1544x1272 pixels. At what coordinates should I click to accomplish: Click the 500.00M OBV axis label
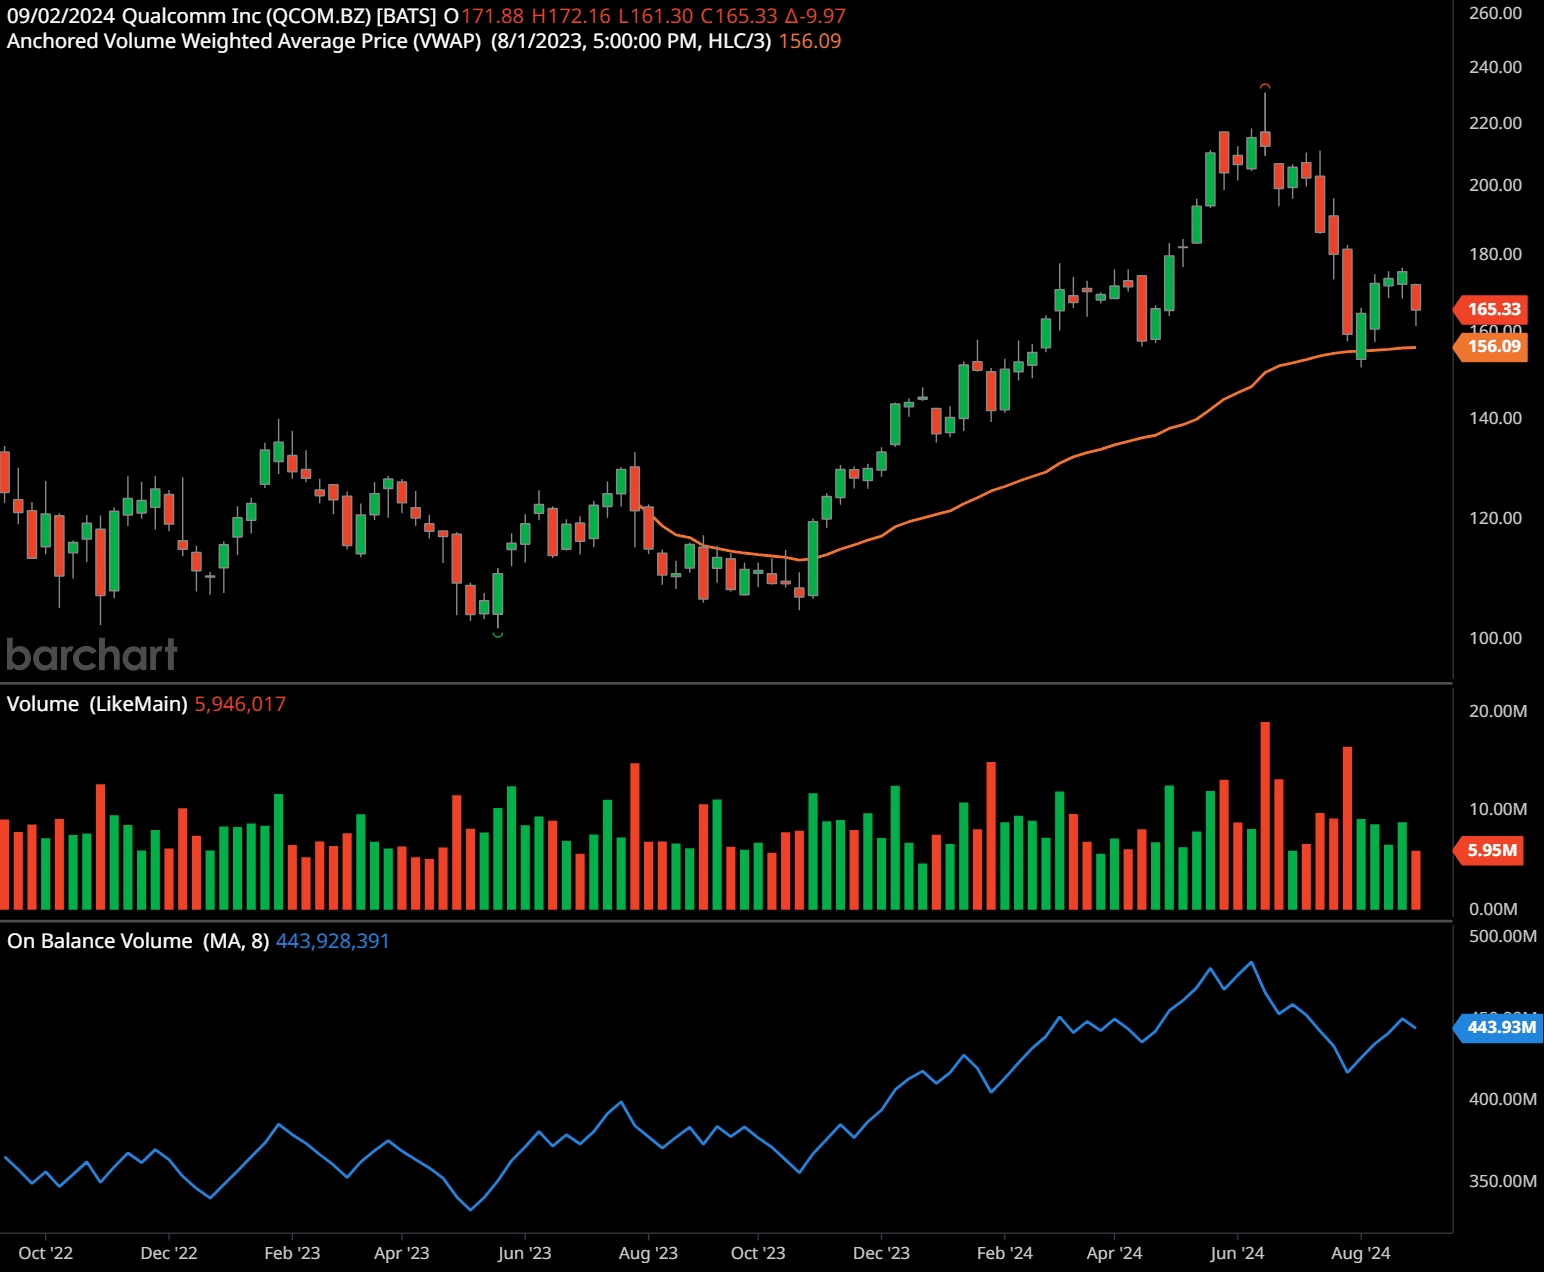point(1503,936)
